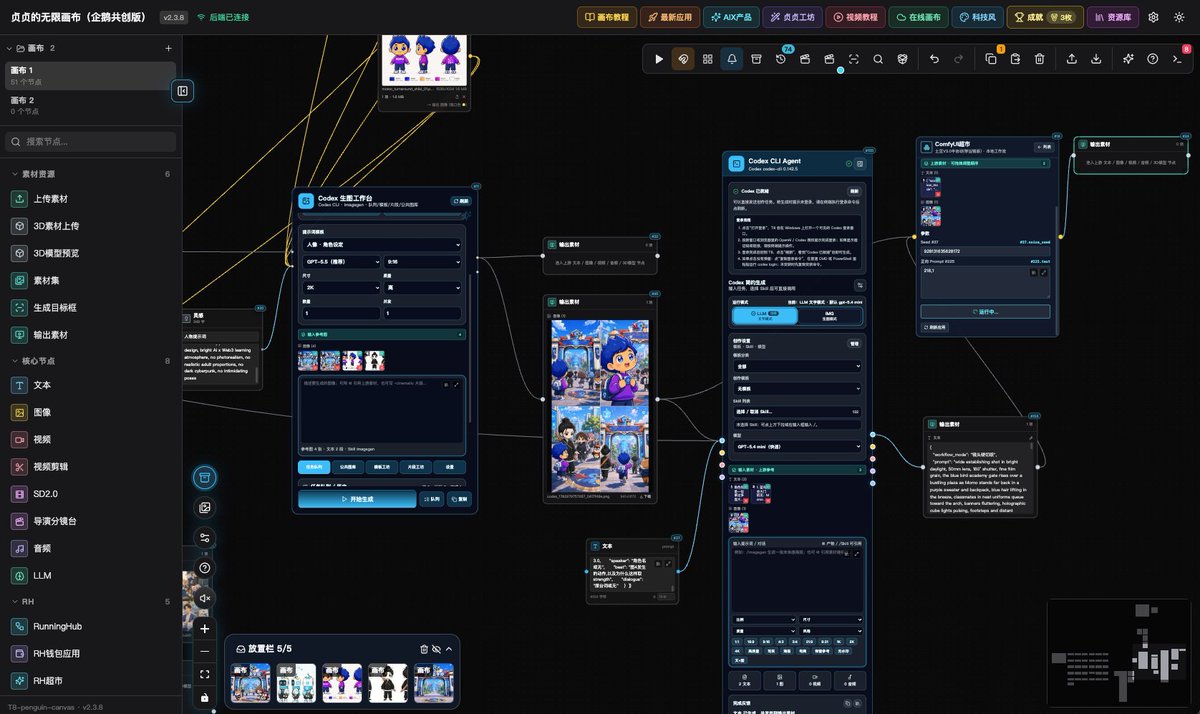The image size is (1200, 714).
Task: Add a RunningHub node
Action: pyautogui.click(x=91, y=626)
